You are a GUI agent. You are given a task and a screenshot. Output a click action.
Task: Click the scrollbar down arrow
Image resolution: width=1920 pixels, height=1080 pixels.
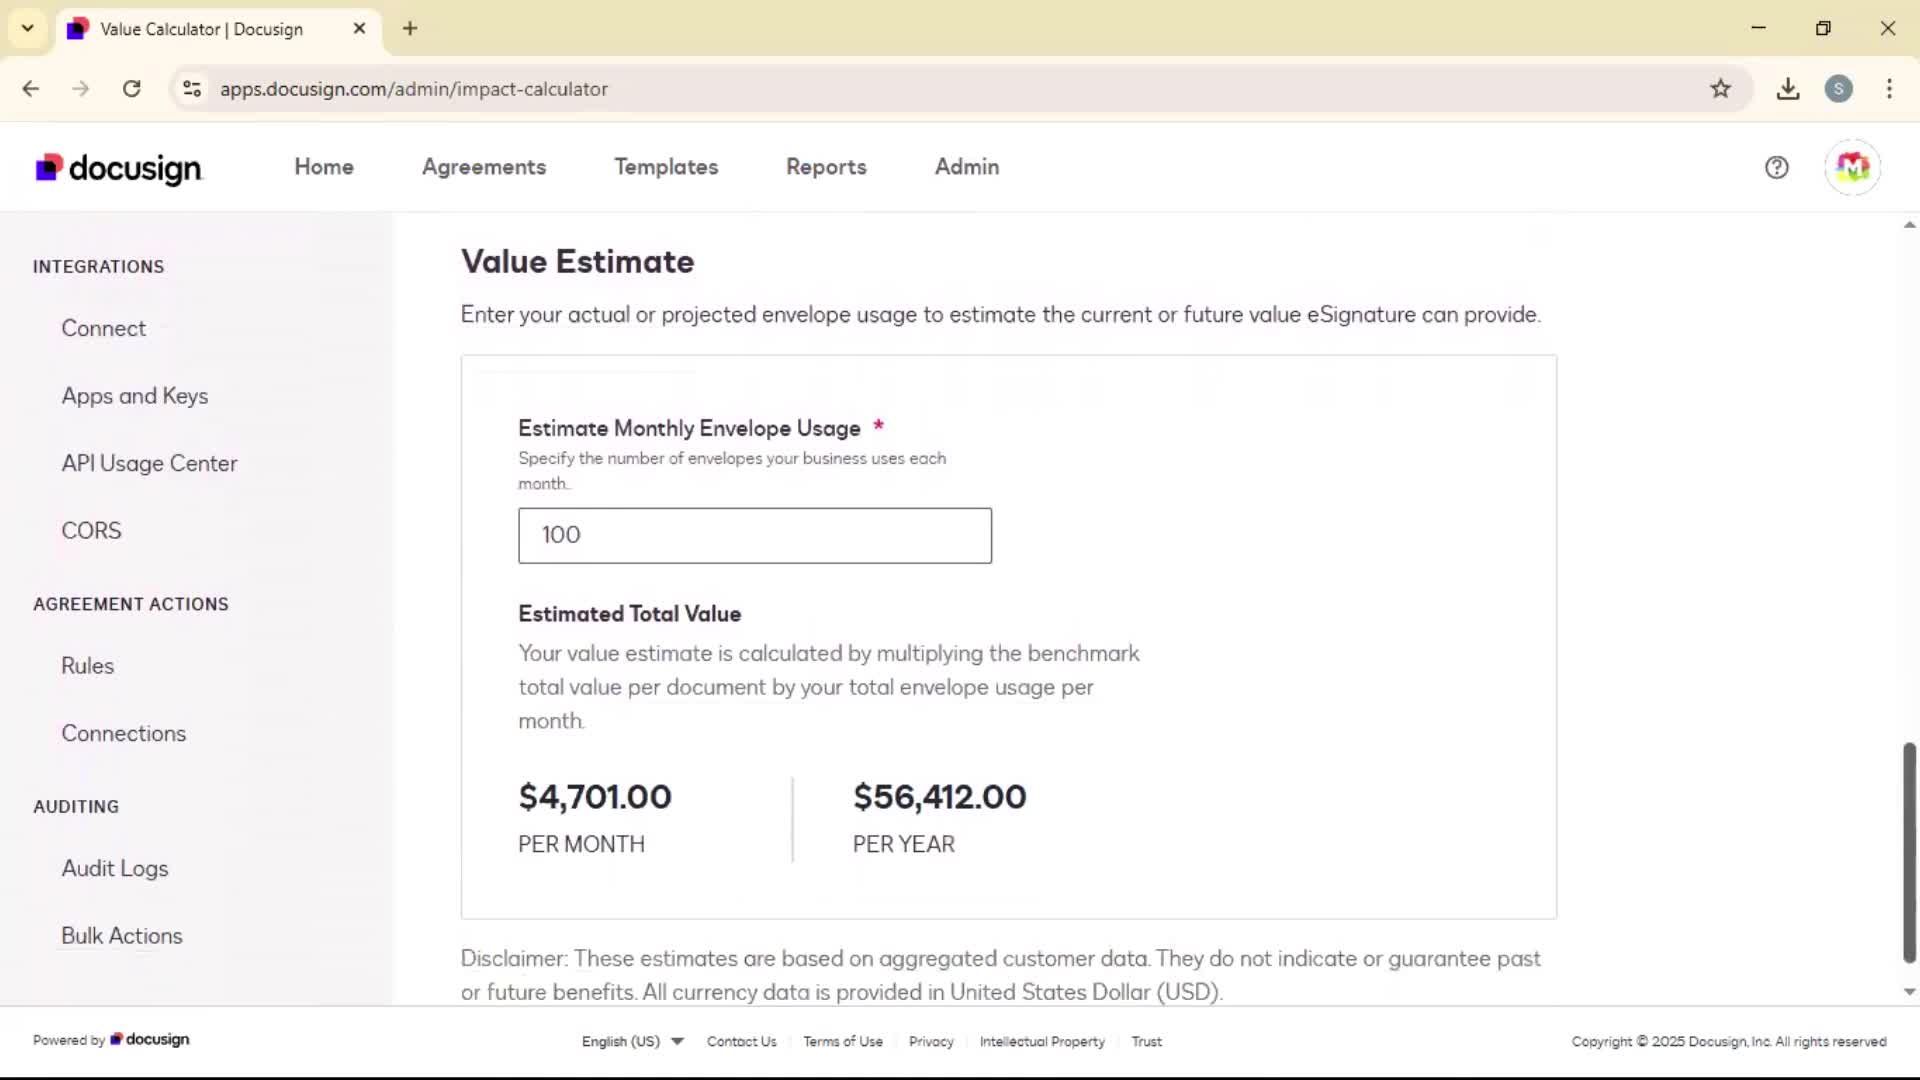pyautogui.click(x=1909, y=992)
